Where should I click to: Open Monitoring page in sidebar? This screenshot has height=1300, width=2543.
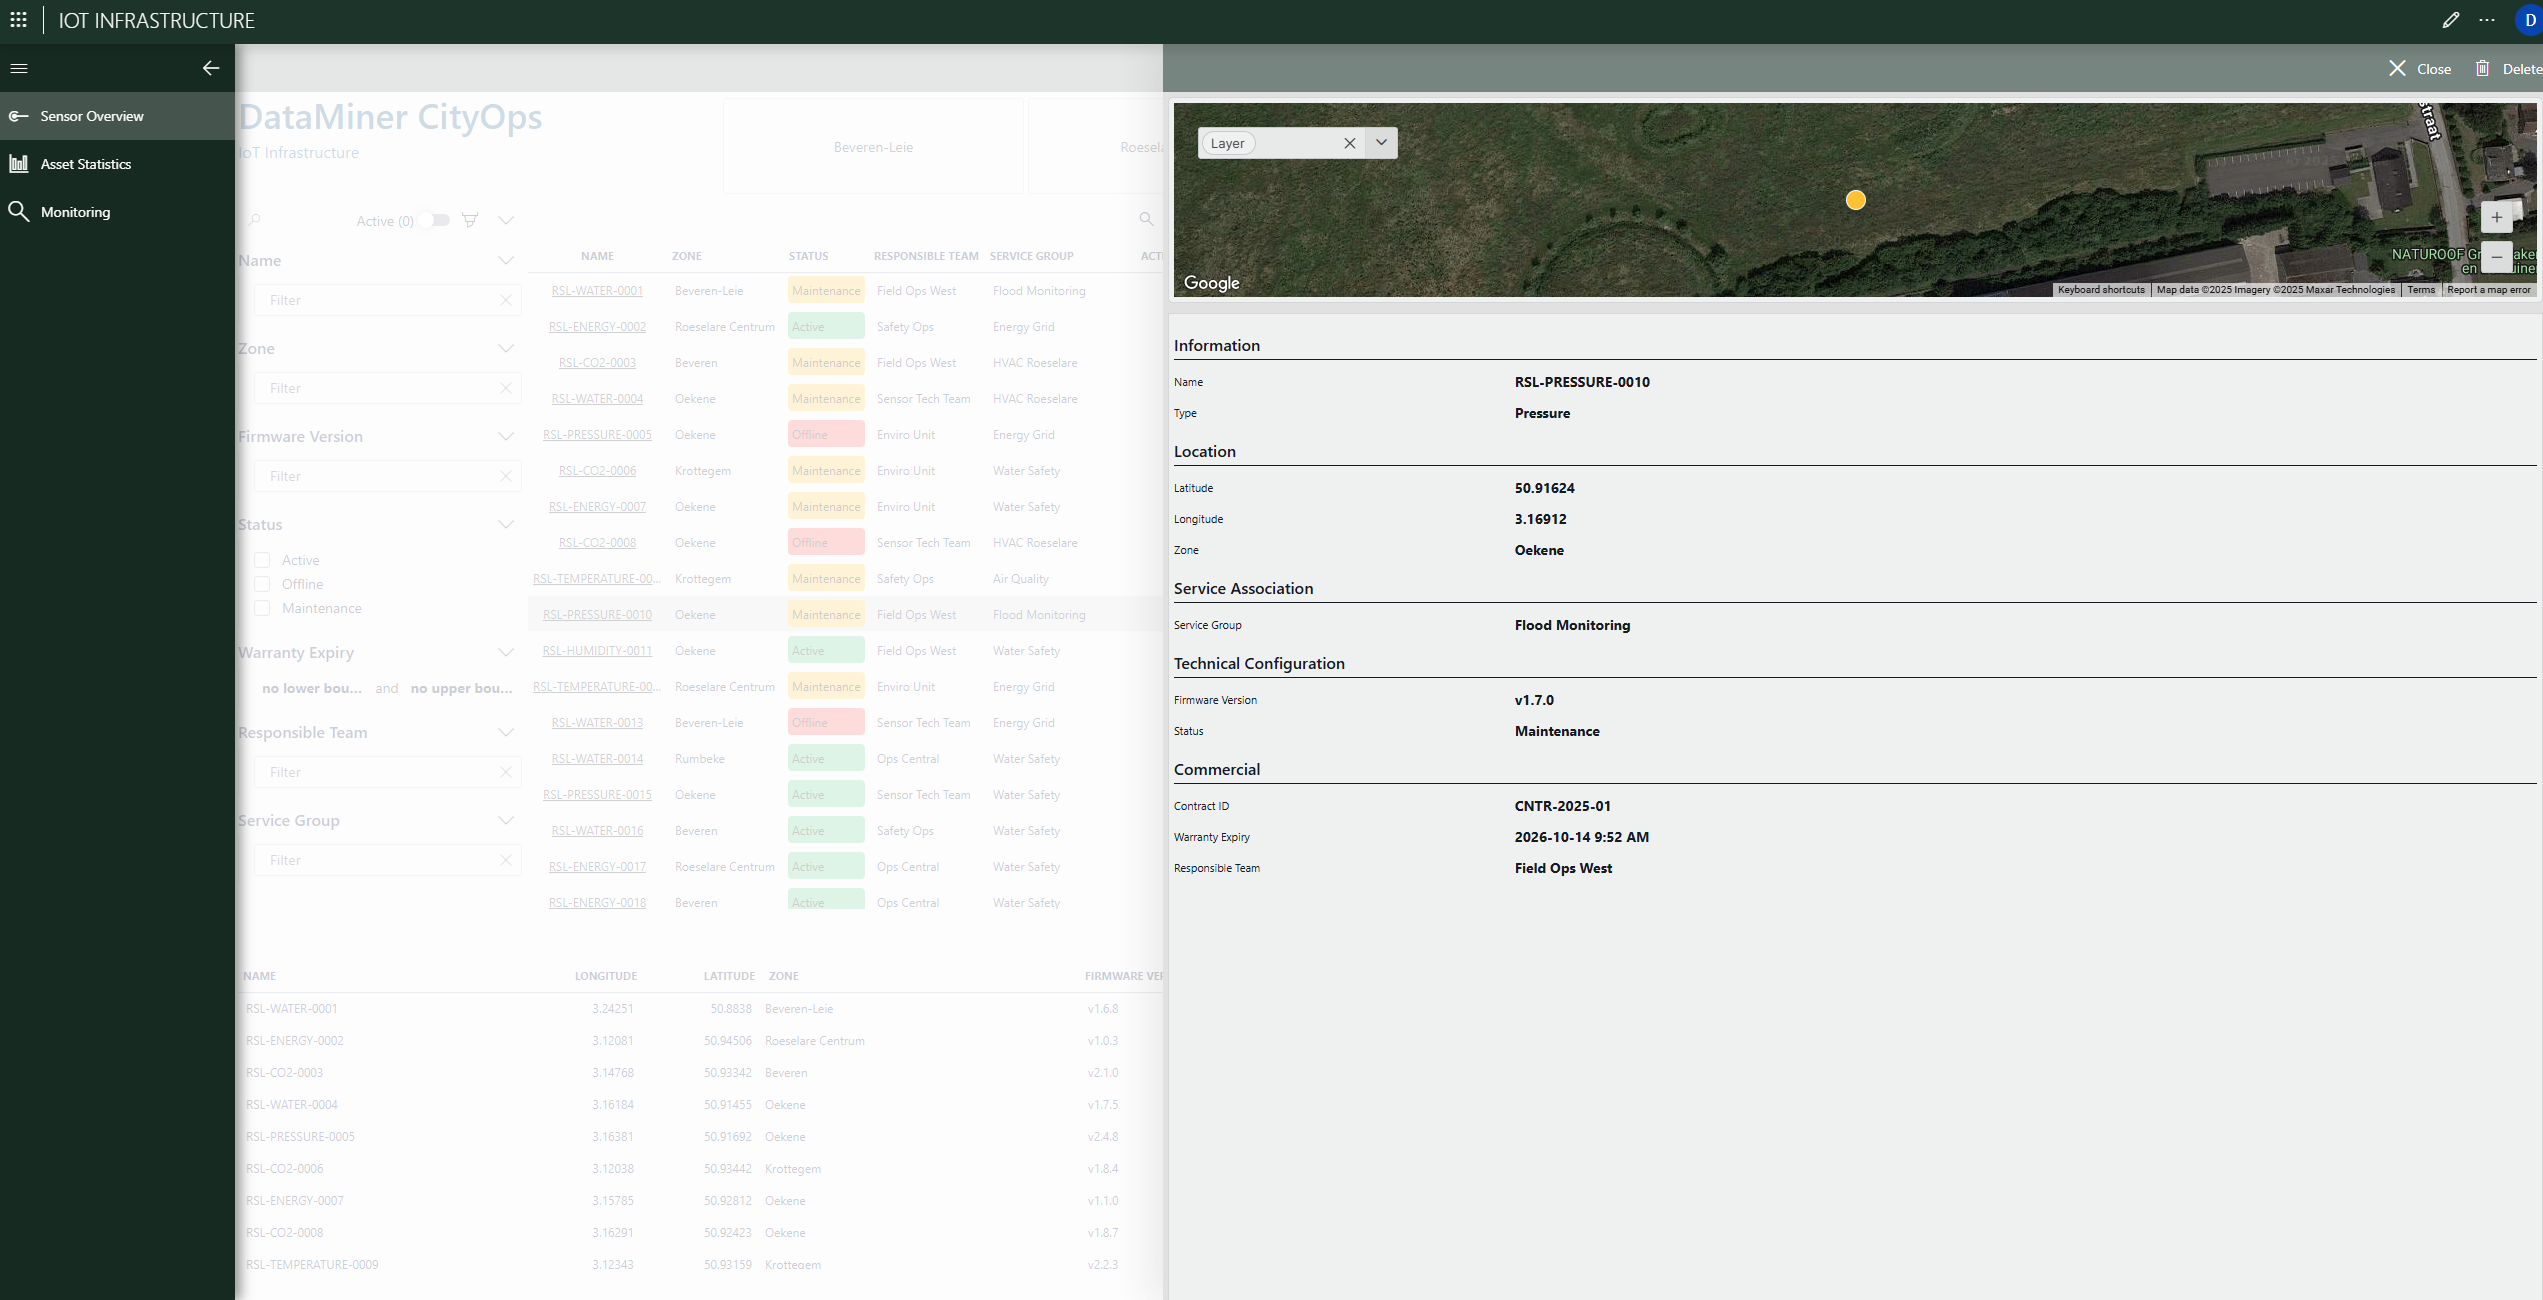coord(76,212)
